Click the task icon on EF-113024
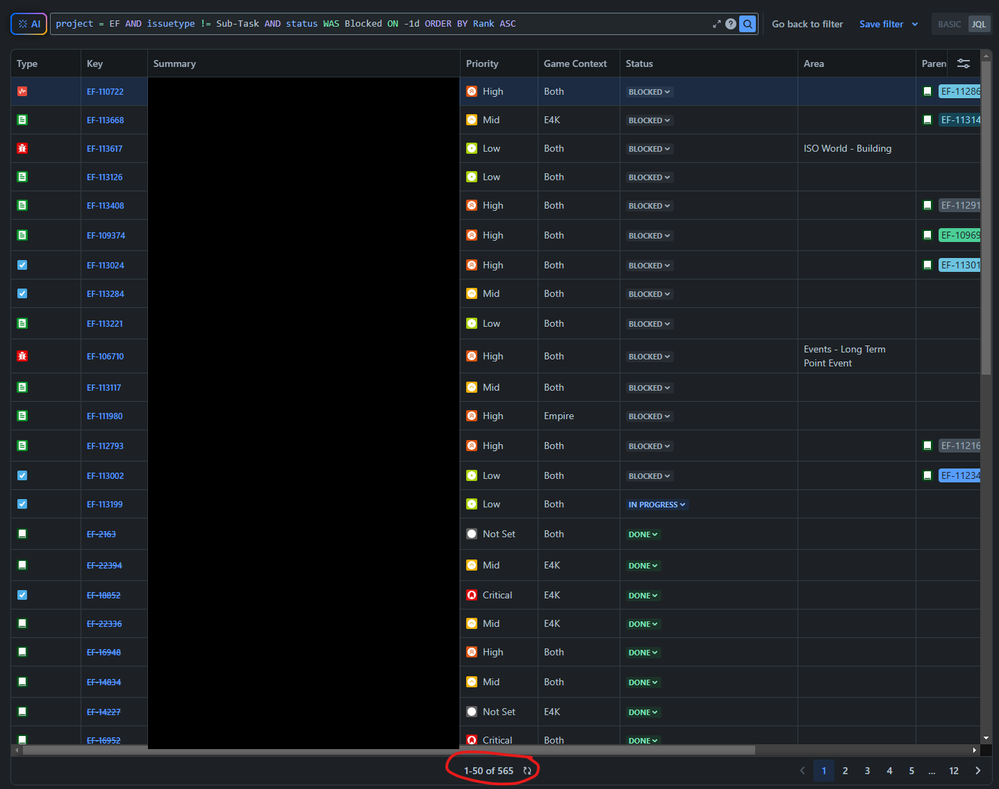 pyautogui.click(x=22, y=265)
